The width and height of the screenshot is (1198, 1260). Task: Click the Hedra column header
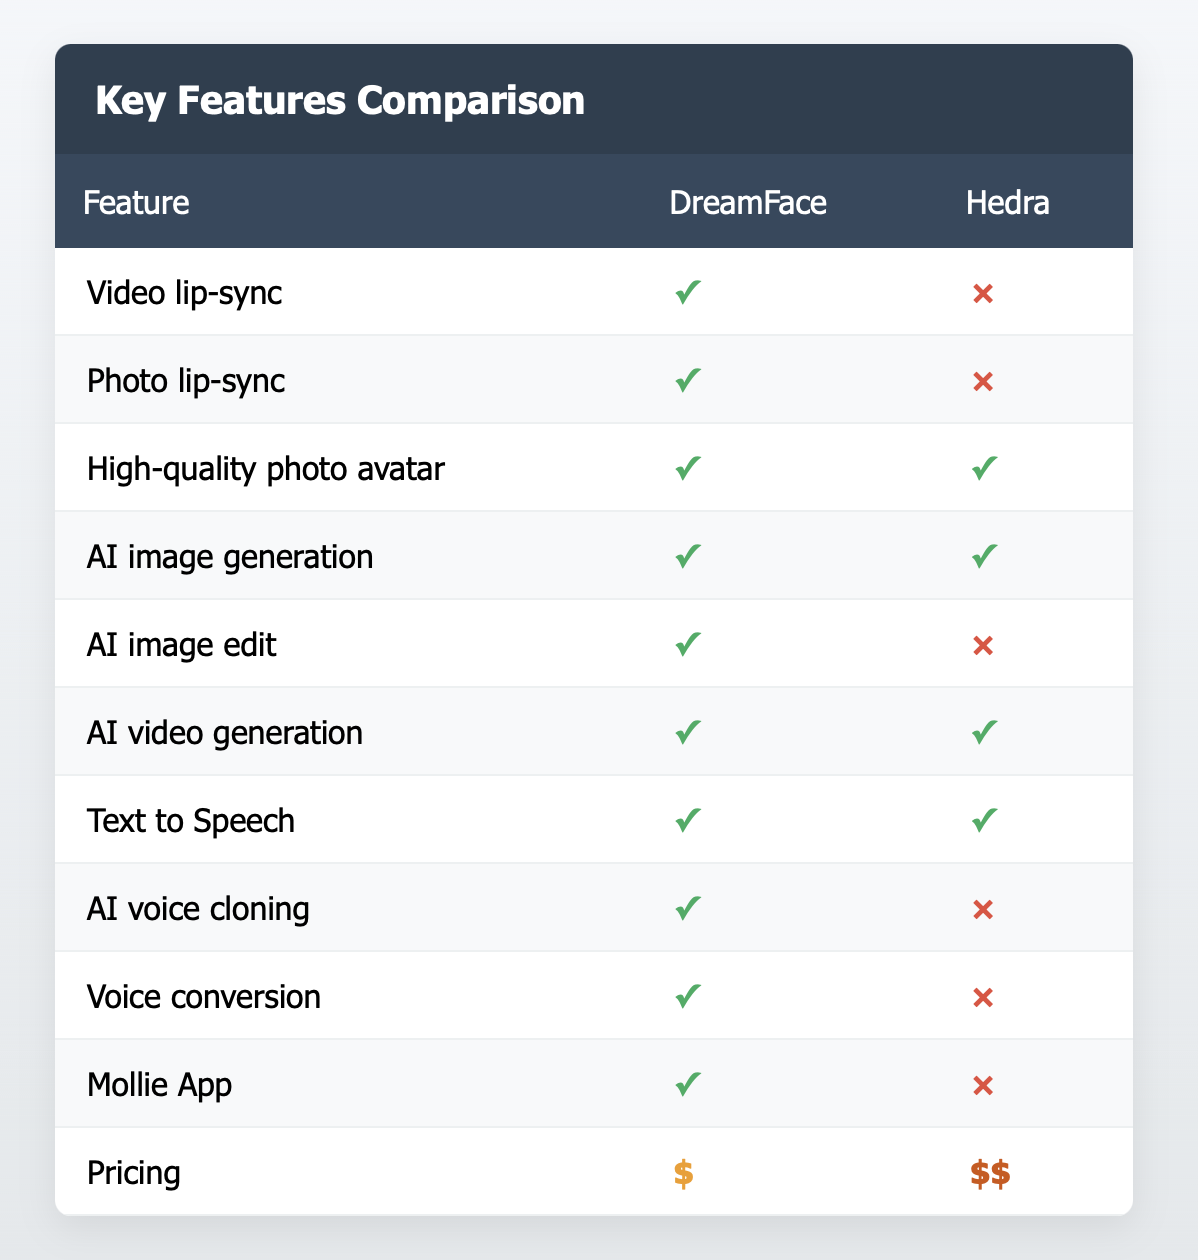click(1007, 203)
